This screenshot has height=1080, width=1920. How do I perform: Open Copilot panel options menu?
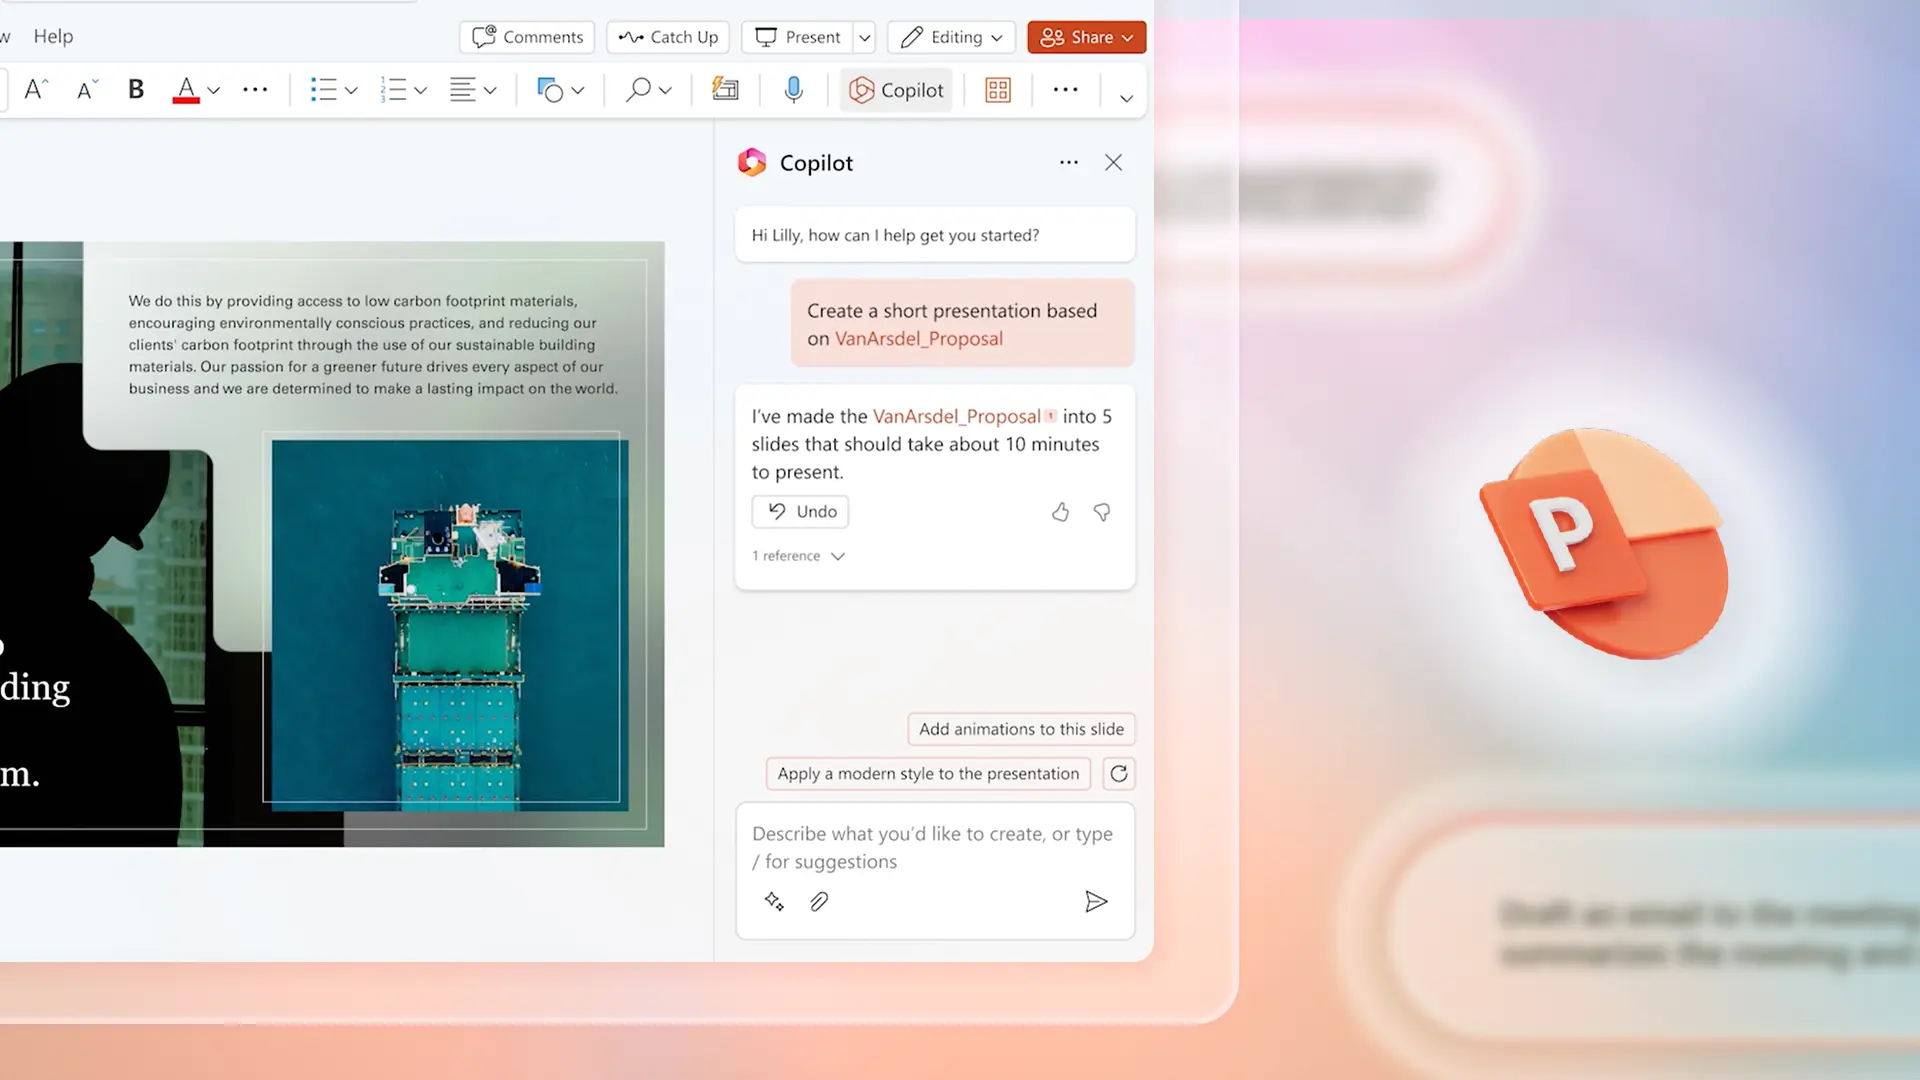click(x=1069, y=162)
